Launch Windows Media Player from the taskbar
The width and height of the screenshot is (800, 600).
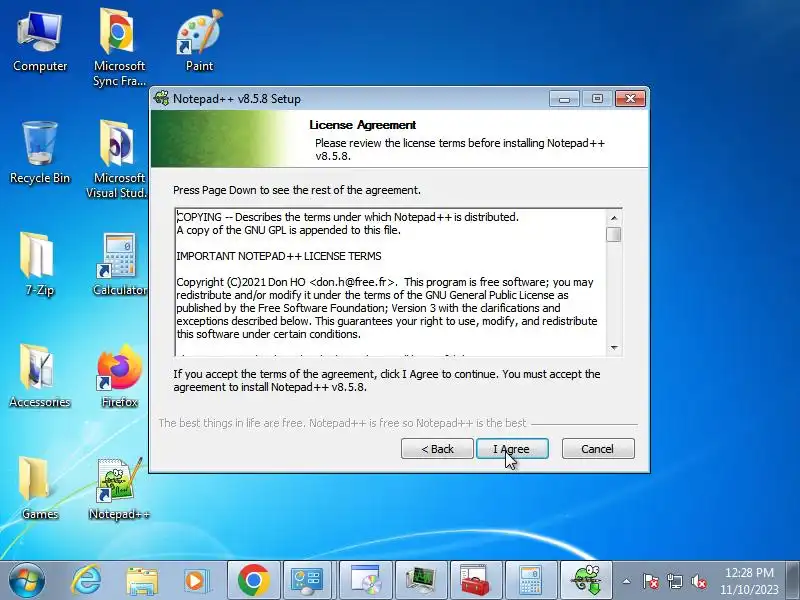[x=195, y=581]
